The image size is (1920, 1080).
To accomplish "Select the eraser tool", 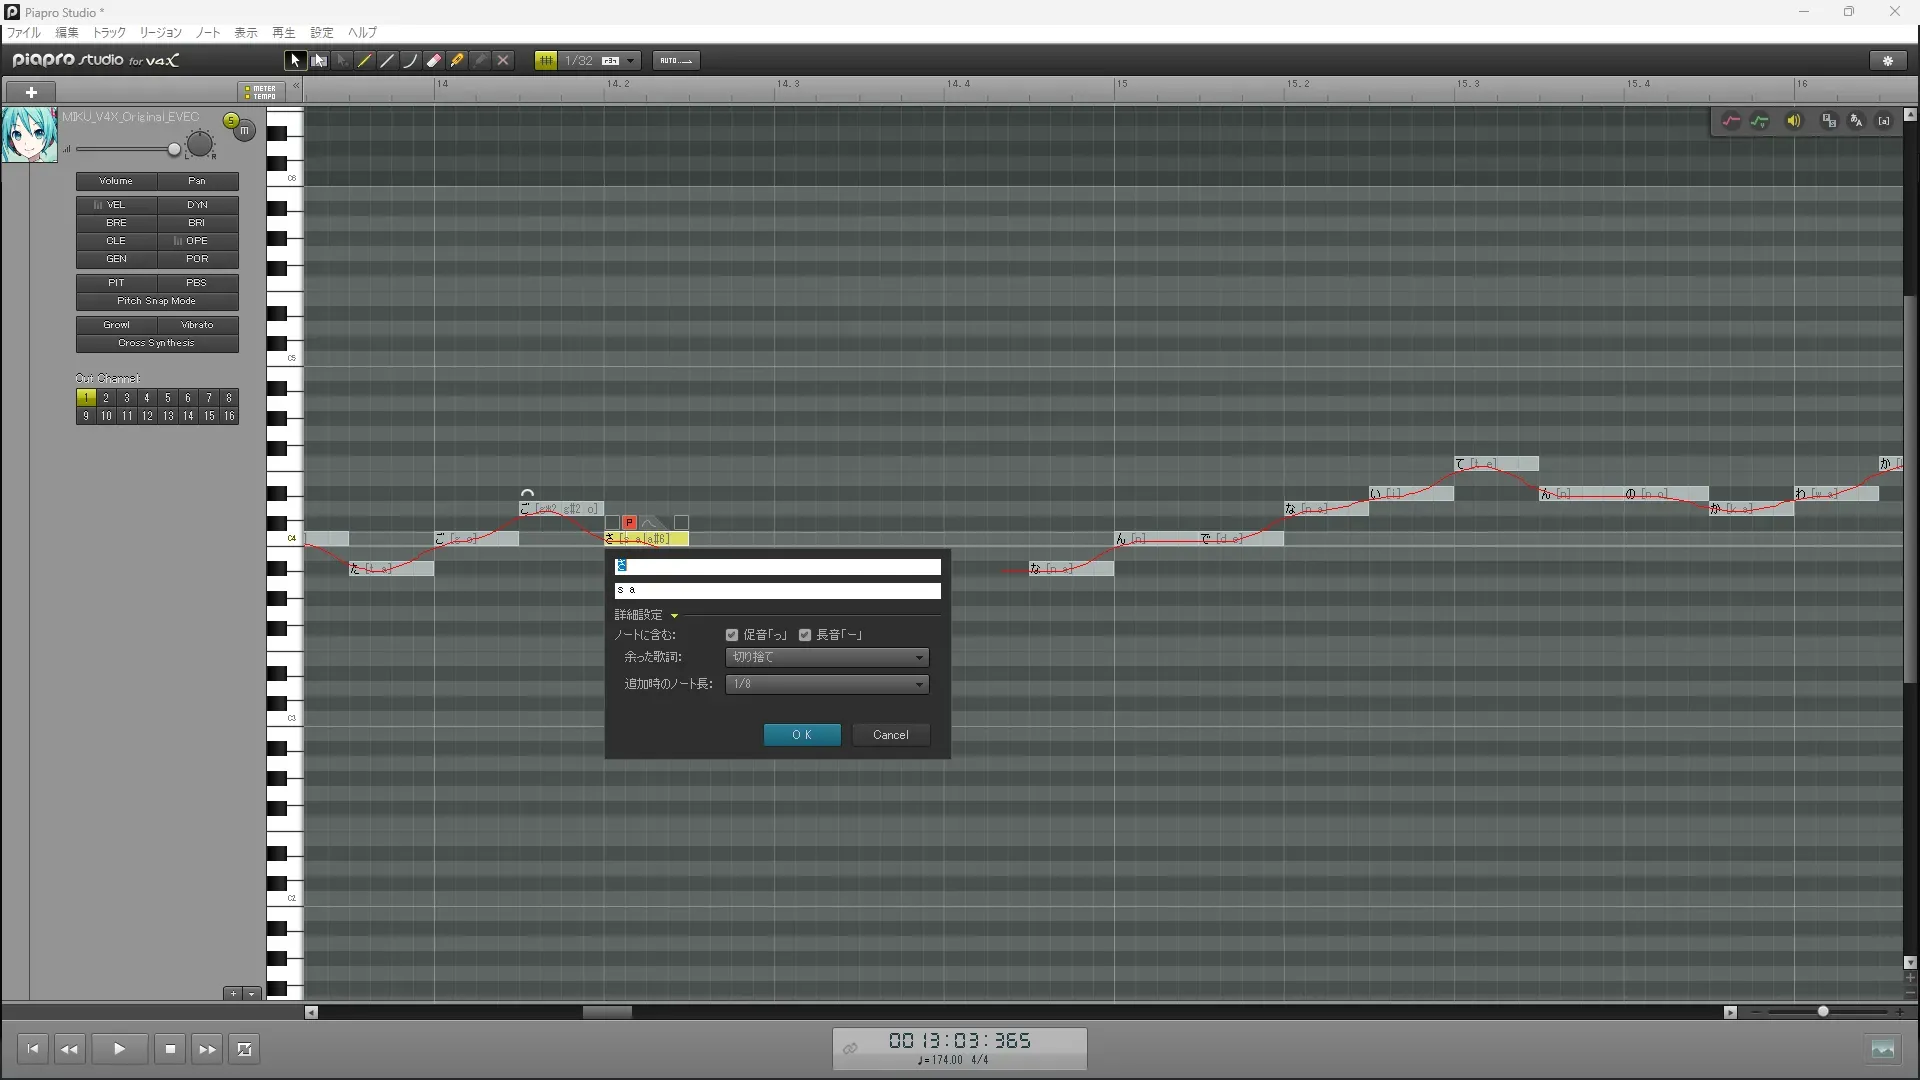I will 434,60.
